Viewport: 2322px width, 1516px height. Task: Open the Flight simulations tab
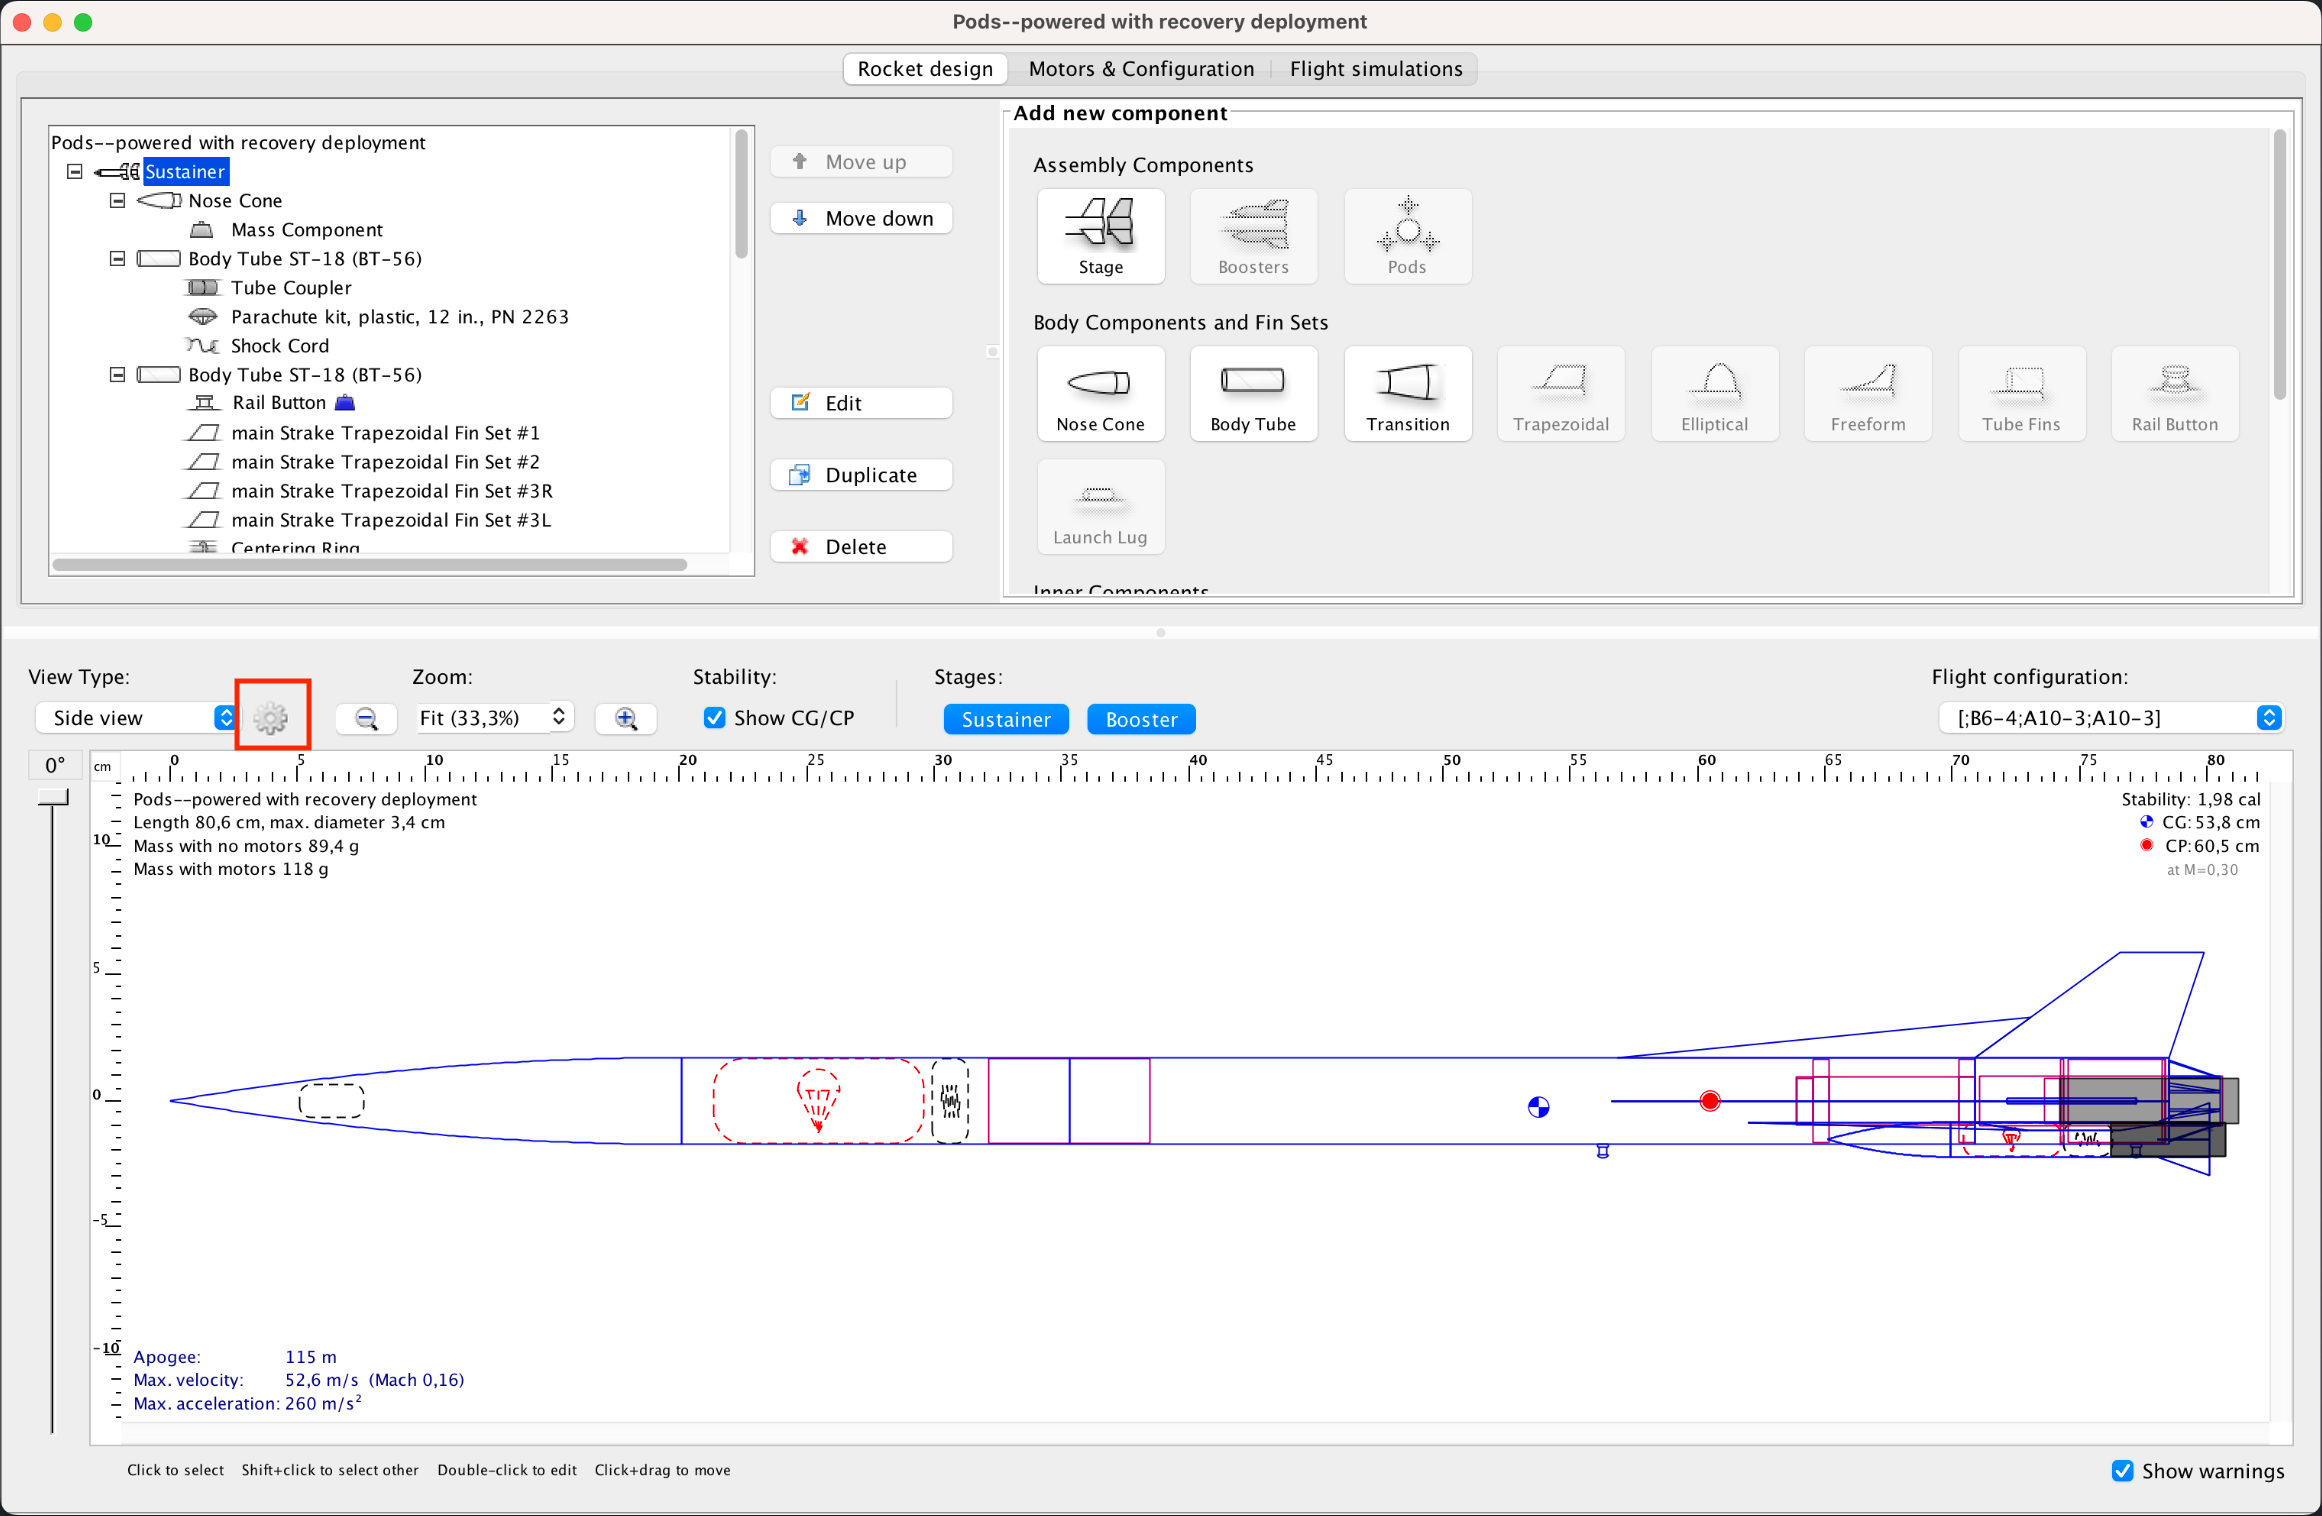click(1376, 68)
